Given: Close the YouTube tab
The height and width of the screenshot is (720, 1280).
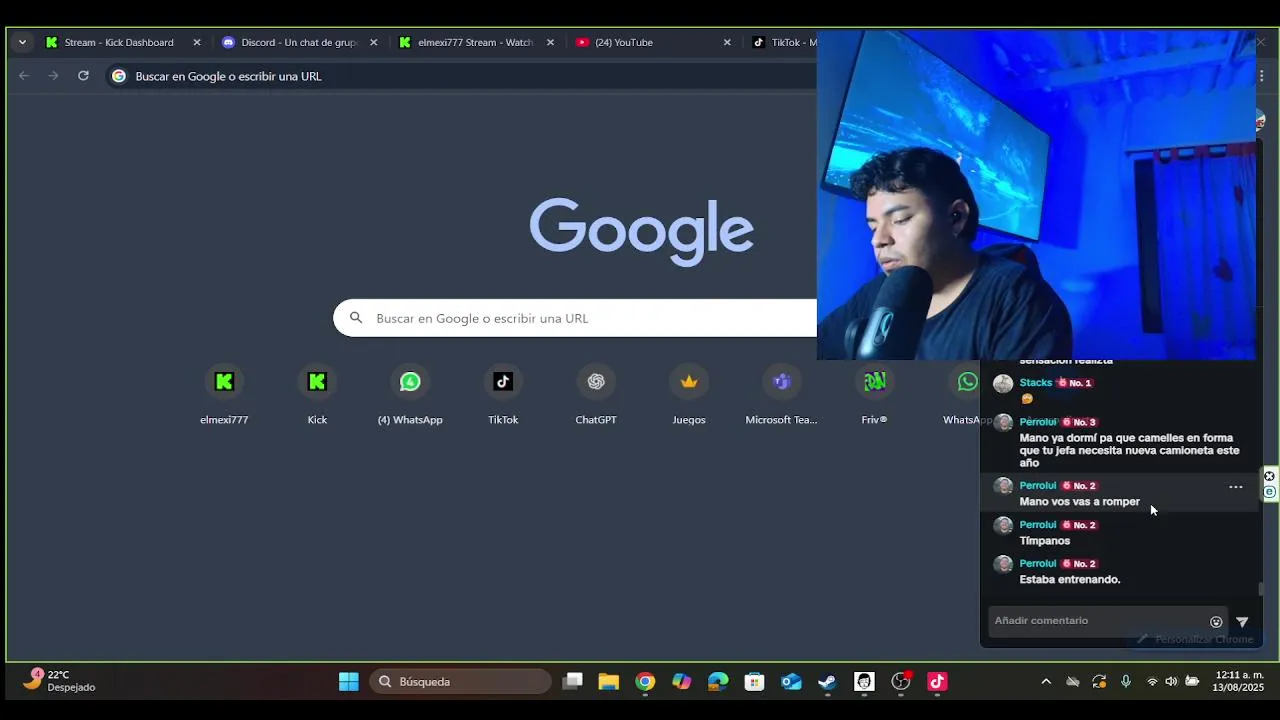Looking at the screenshot, I should pos(727,42).
